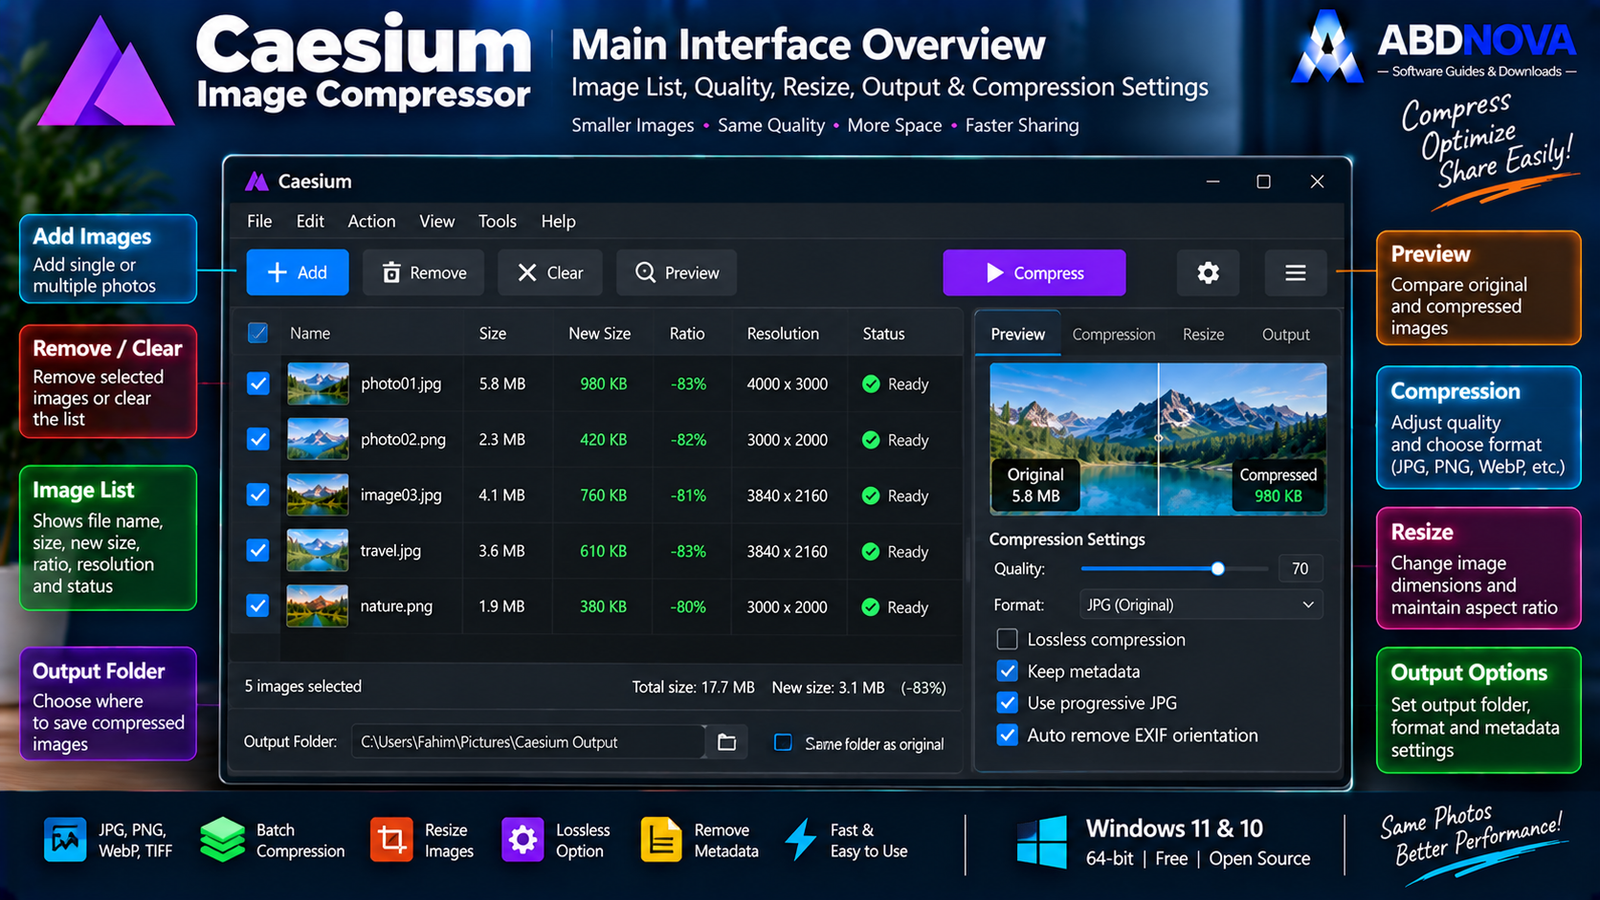Switch to the Output tab
The image size is (1600, 900).
[1286, 335]
